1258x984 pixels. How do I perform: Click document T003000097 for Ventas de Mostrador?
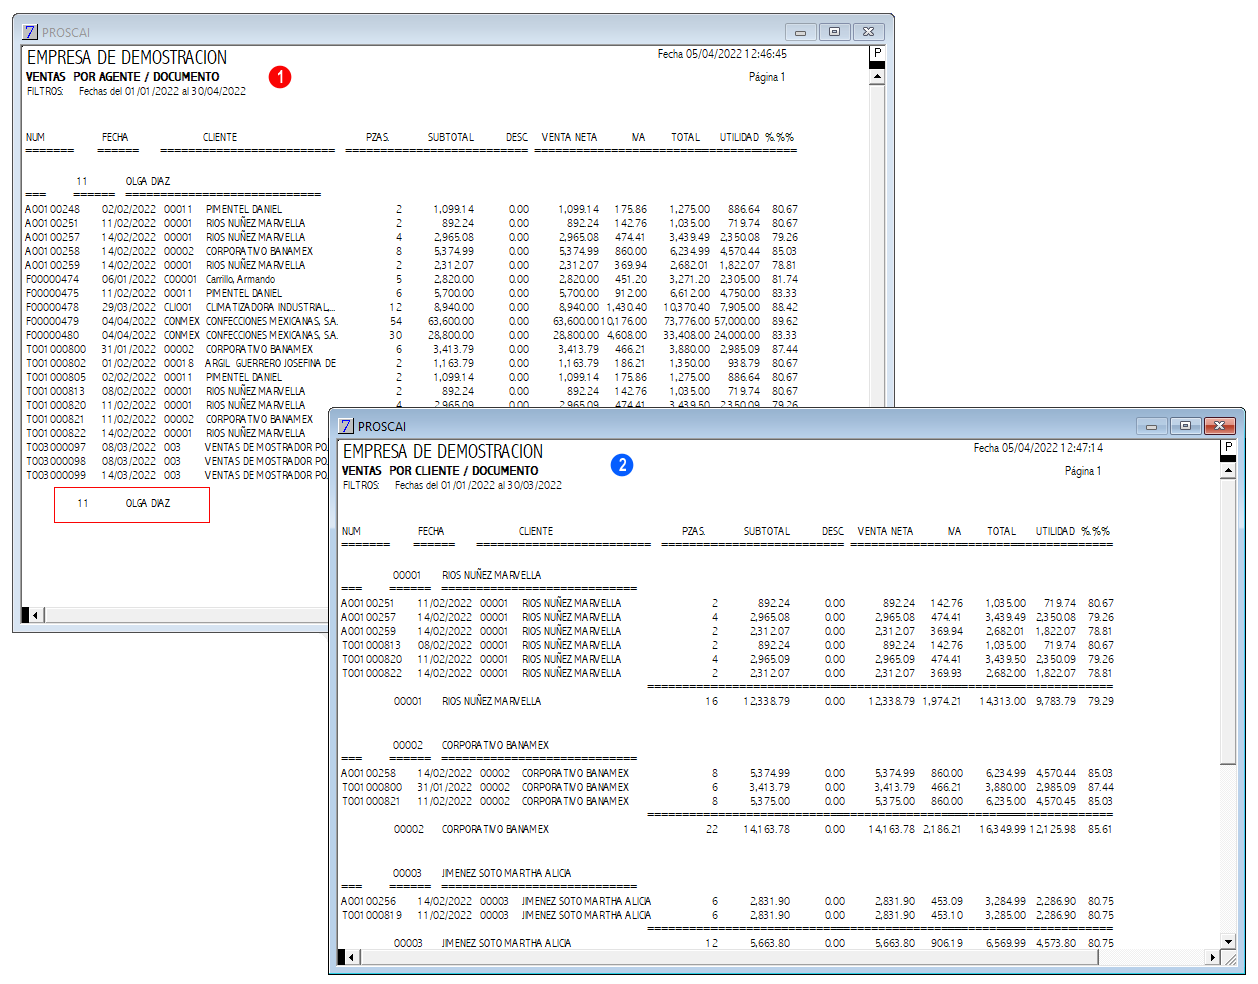coord(55,447)
